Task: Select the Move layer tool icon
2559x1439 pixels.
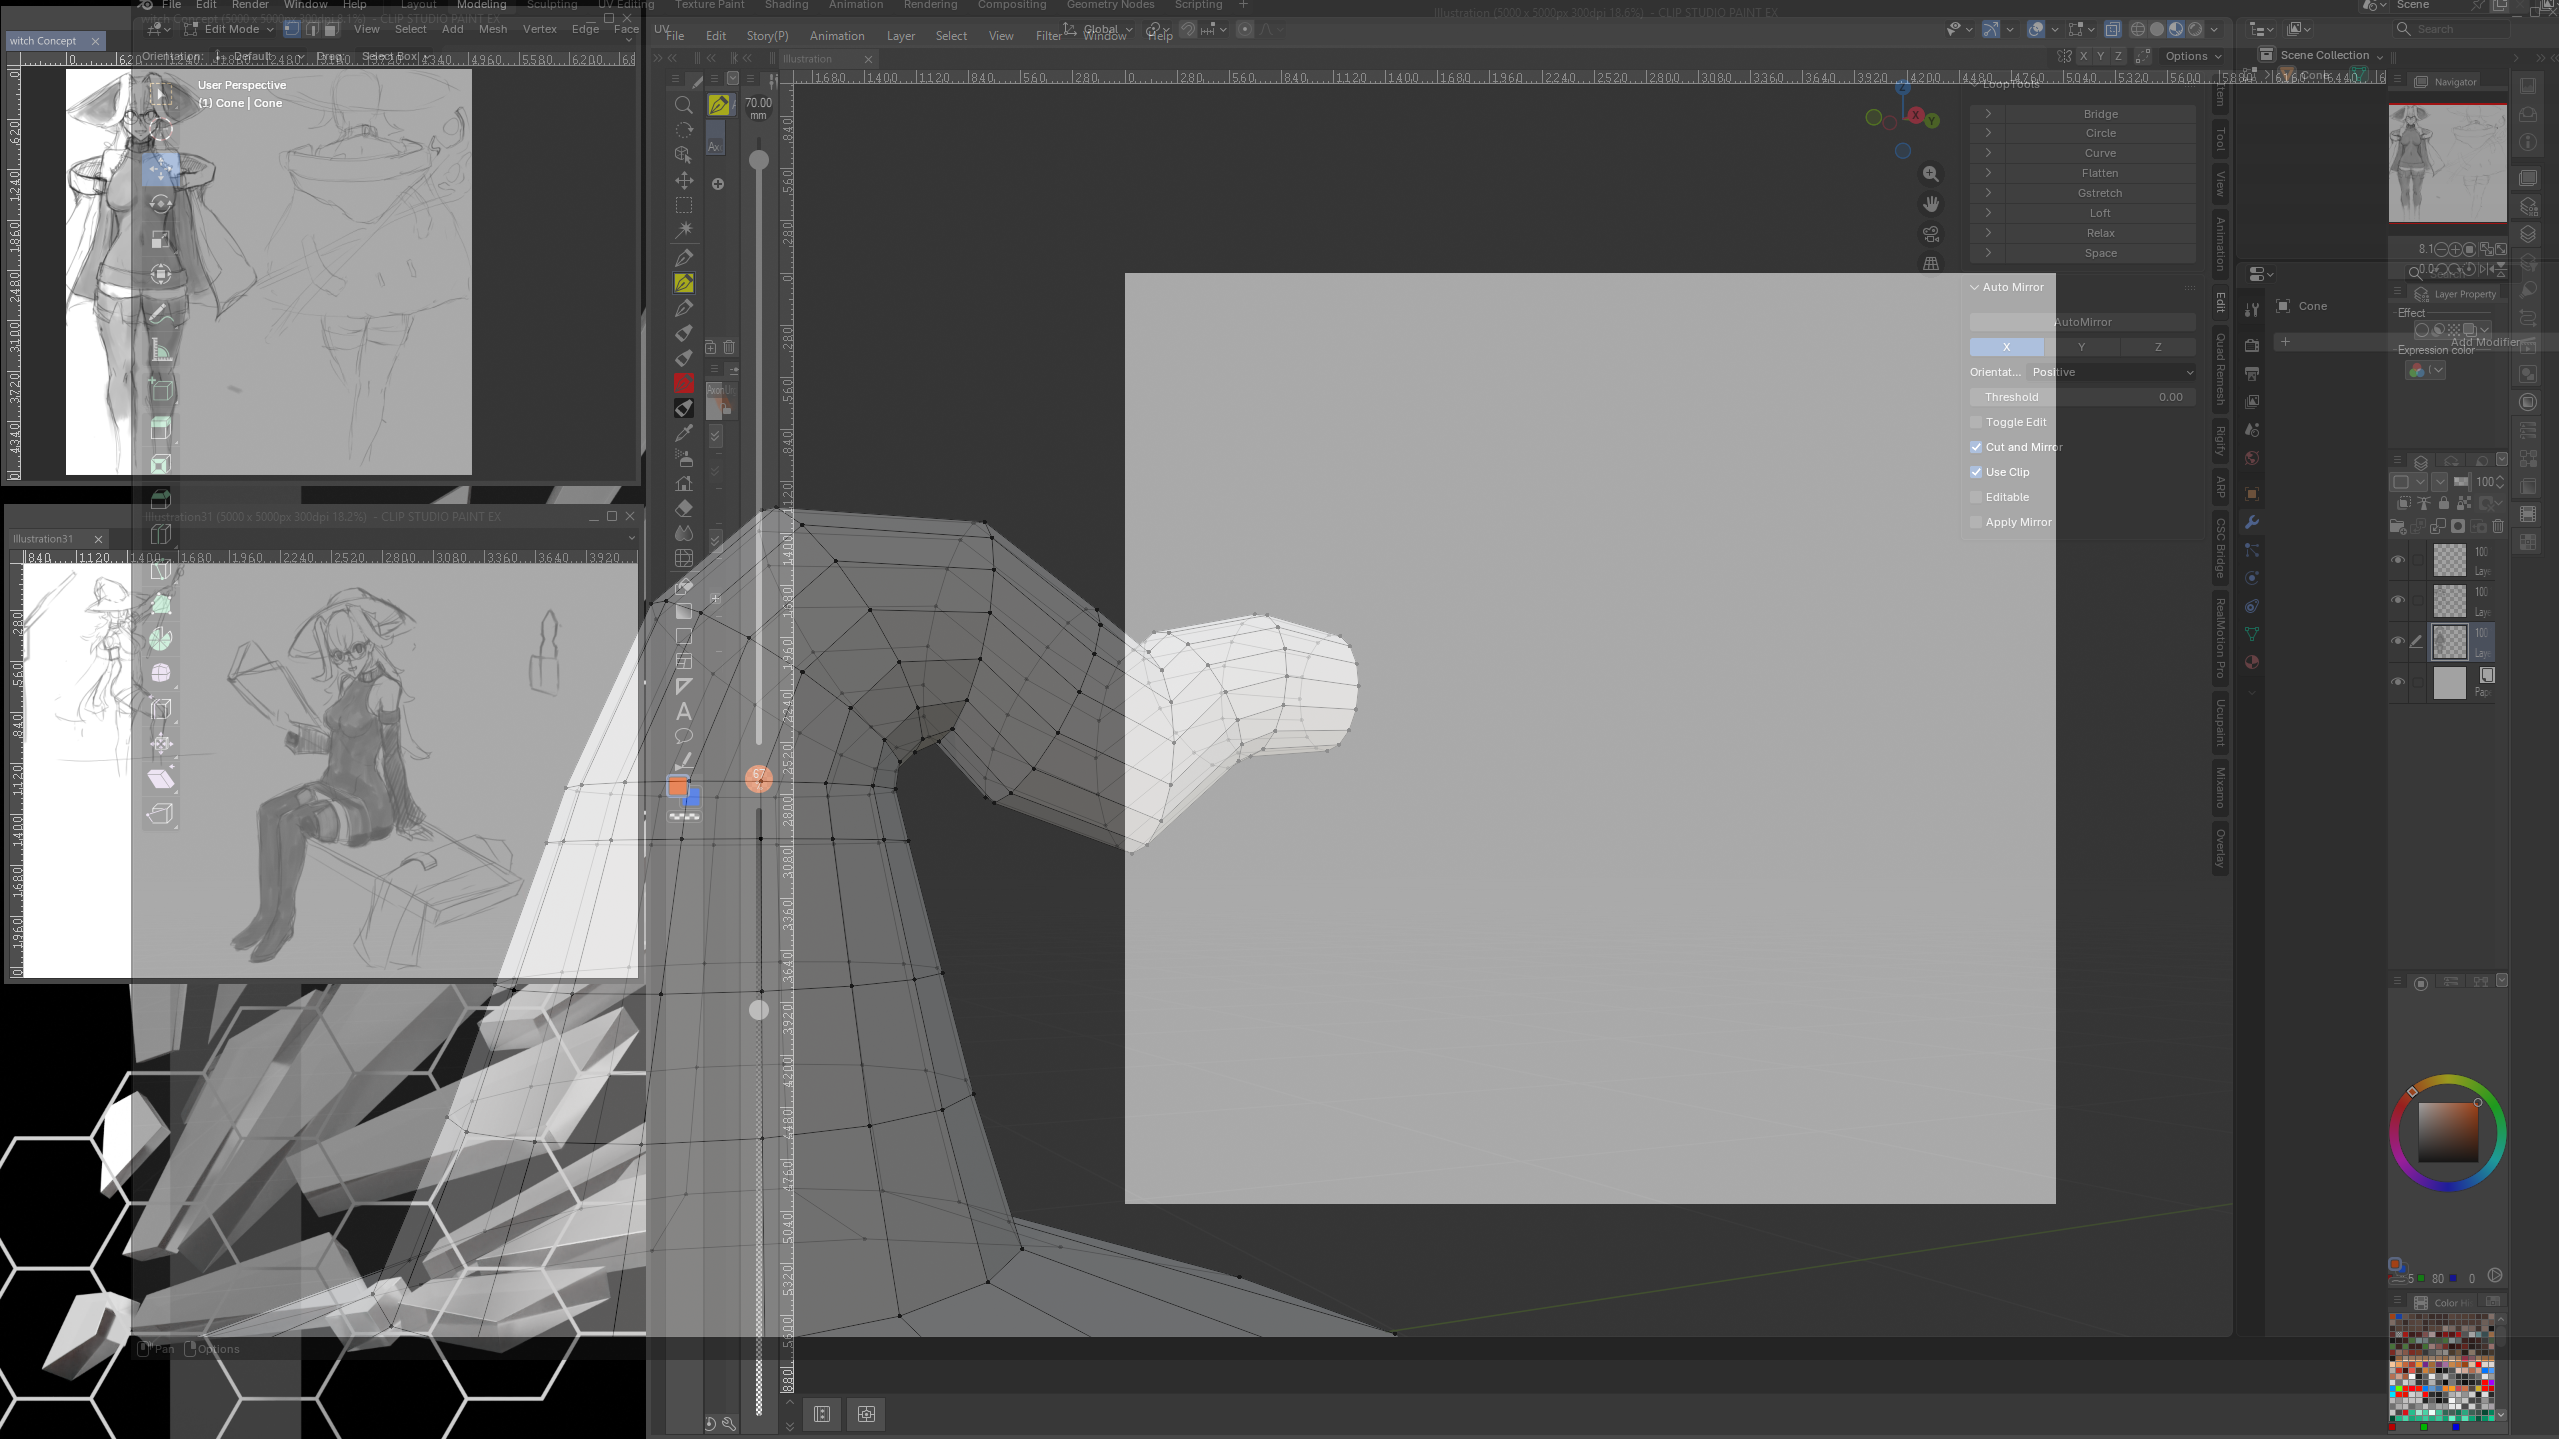Action: [x=684, y=180]
